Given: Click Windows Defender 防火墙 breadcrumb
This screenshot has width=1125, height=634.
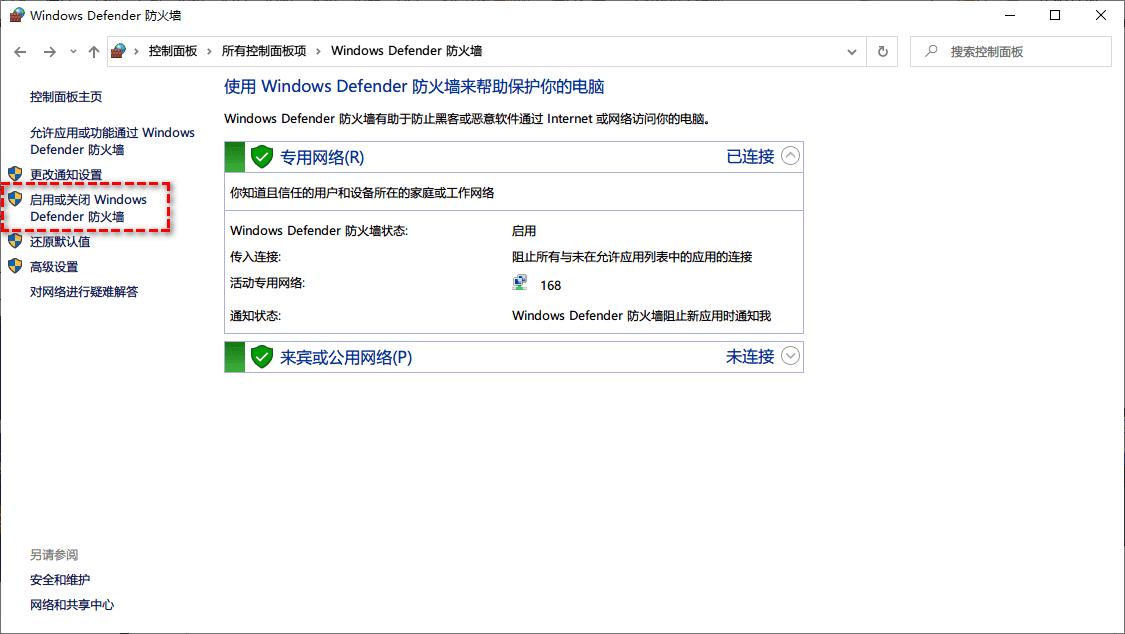Looking at the screenshot, I should click(406, 51).
